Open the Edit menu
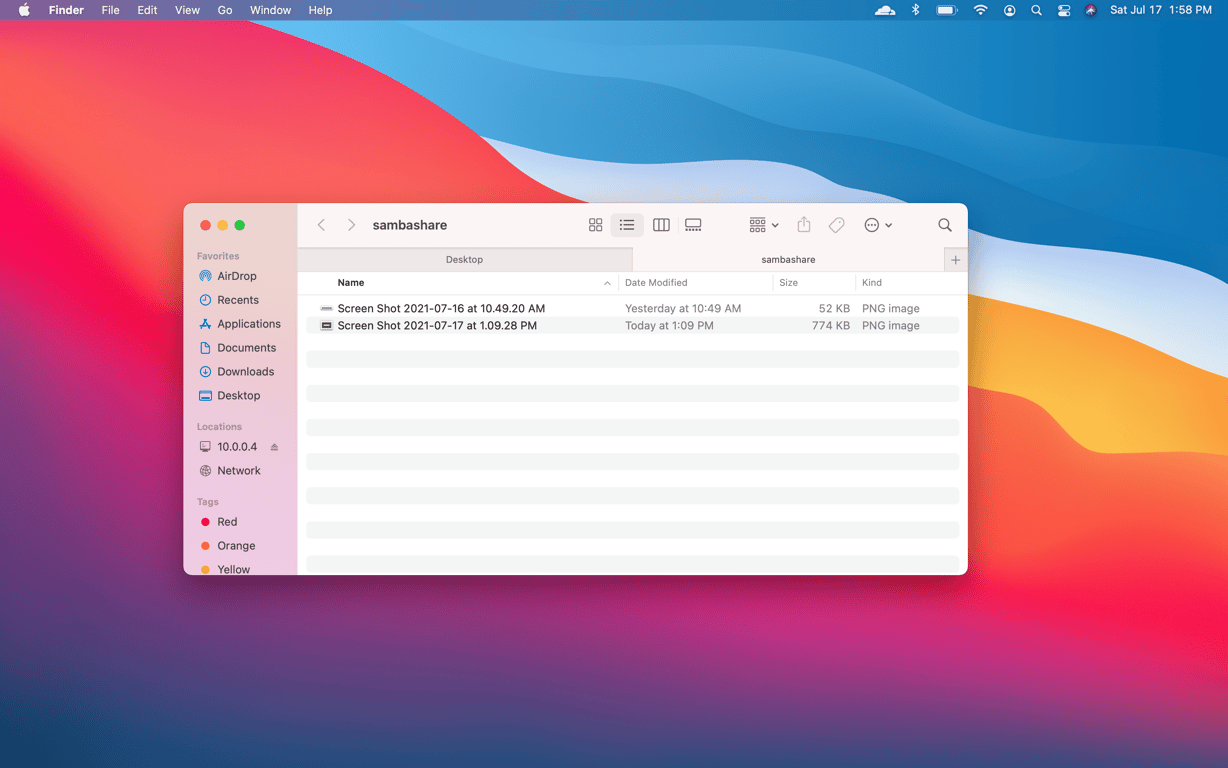 147,10
